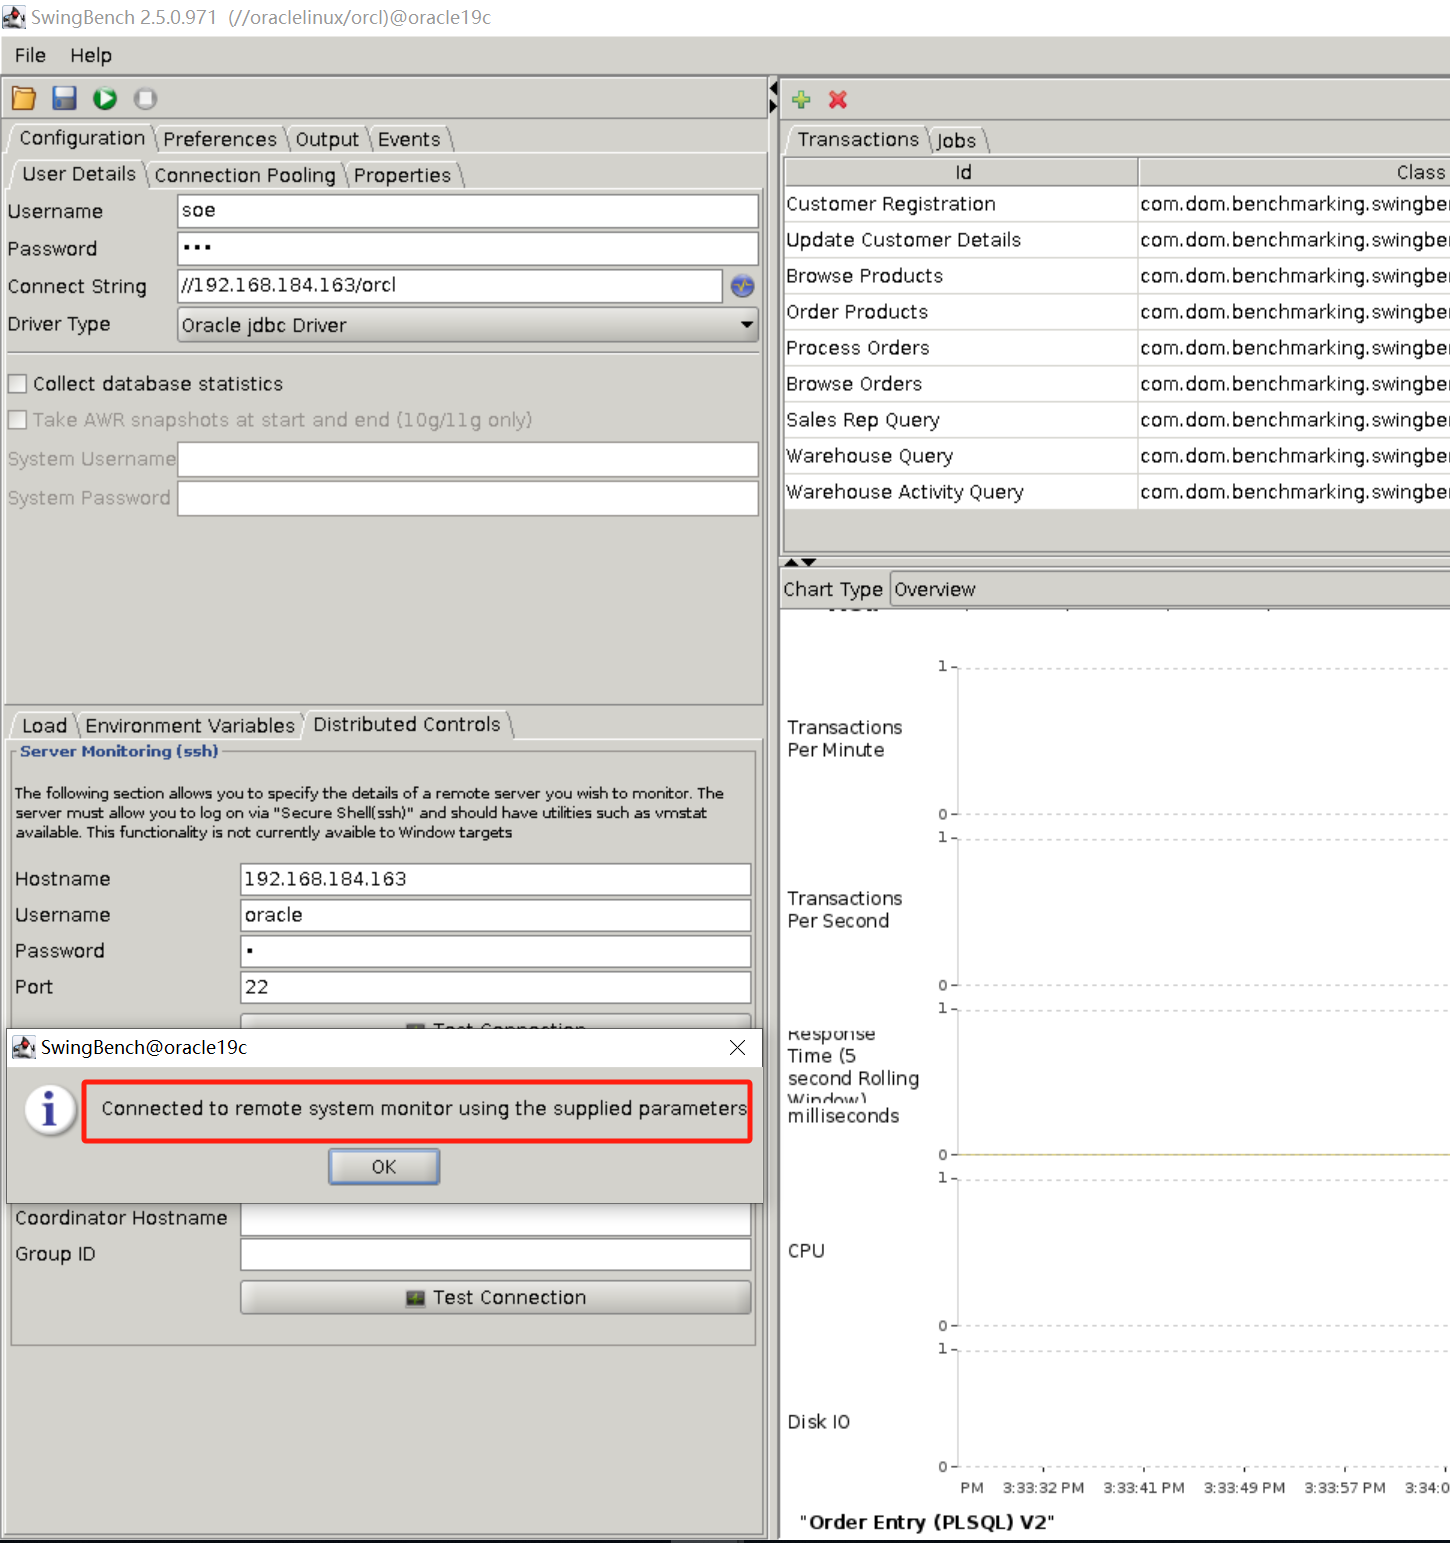
Task: Select the Sales Rep Query transaction row
Action: coord(1117,420)
